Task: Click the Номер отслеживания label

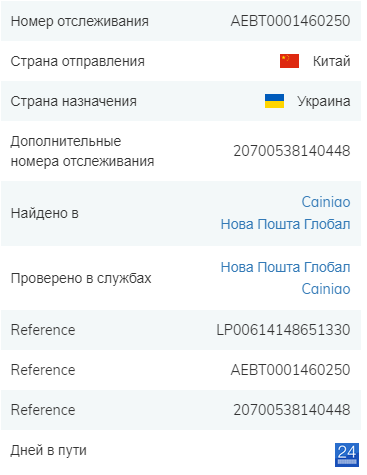Action: click(x=80, y=21)
